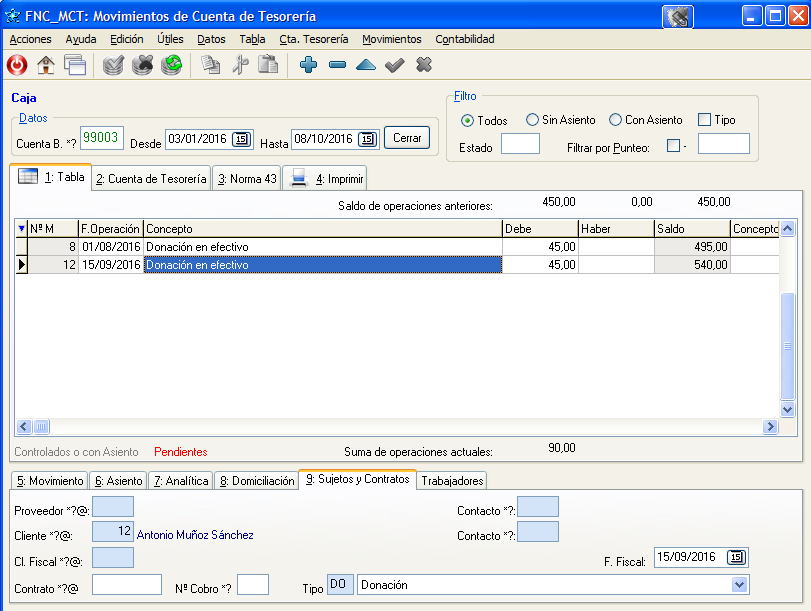Click the printer icon on Imprimir tab
This screenshot has width=811, height=611.
pos(298,178)
